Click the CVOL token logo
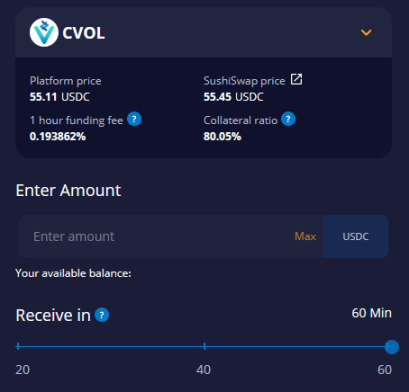The image size is (409, 392). [44, 32]
